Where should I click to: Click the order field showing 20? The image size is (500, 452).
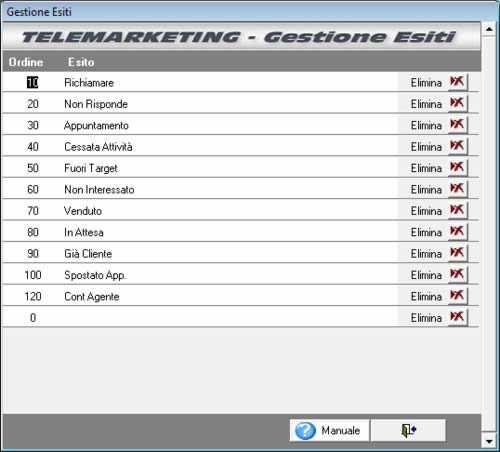(x=33, y=104)
